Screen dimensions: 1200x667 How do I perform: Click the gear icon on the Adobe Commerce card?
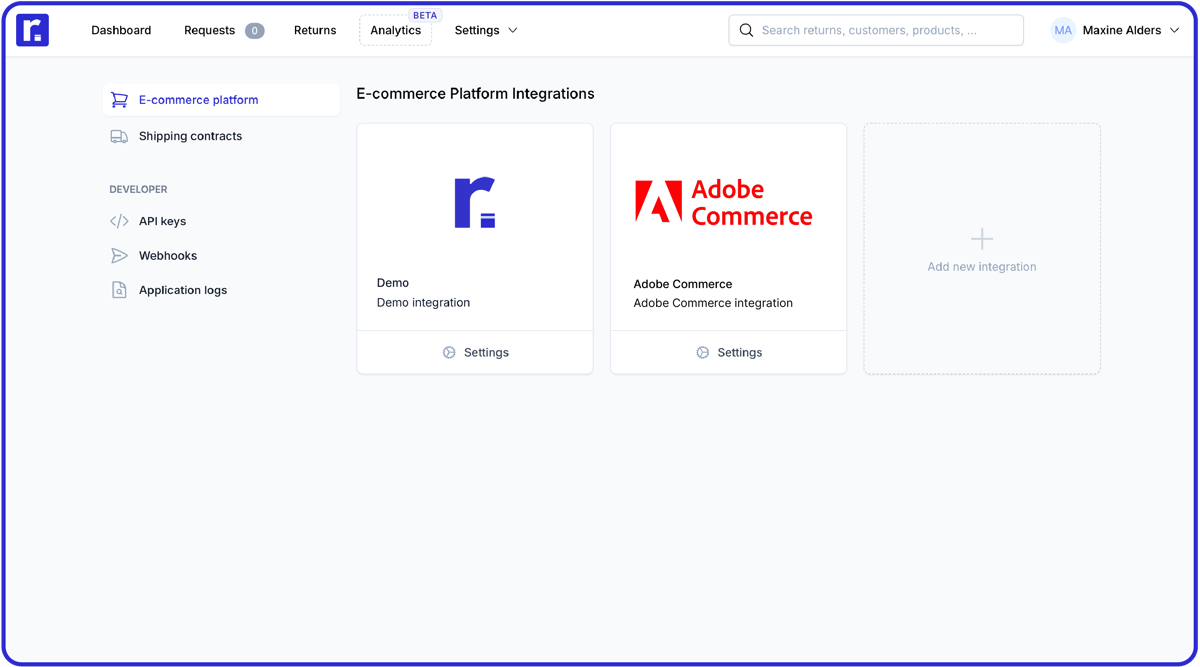tap(703, 352)
